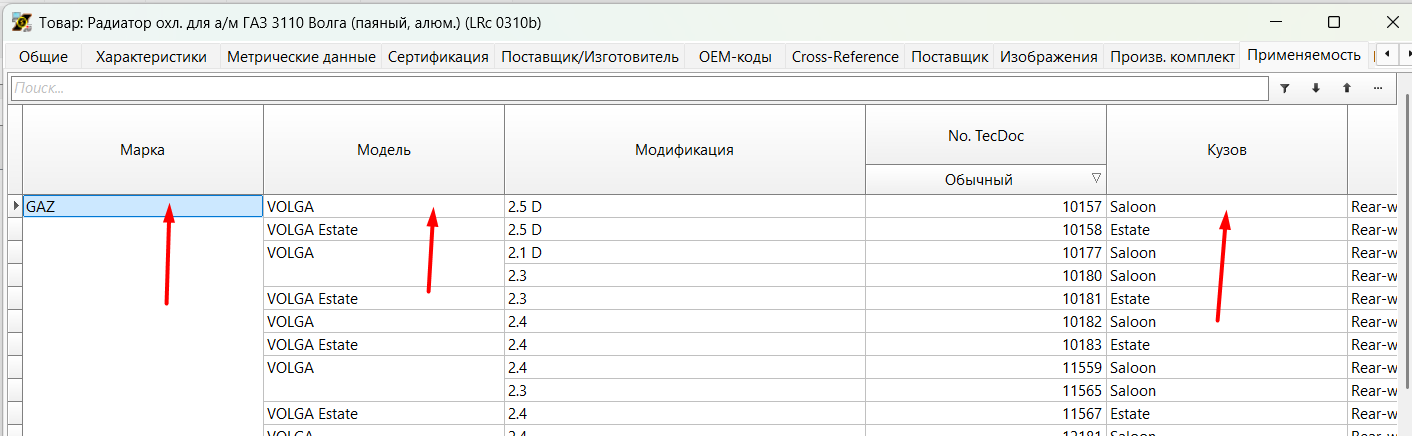Click the filter funnel icon beside search
This screenshot has height=436, width=1412.
[x=1285, y=88]
